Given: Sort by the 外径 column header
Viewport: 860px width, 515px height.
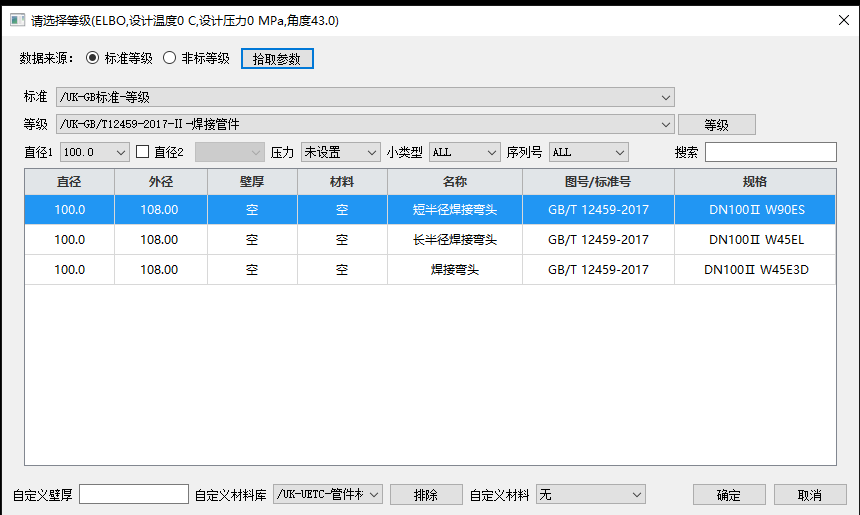Looking at the screenshot, I should [162, 182].
